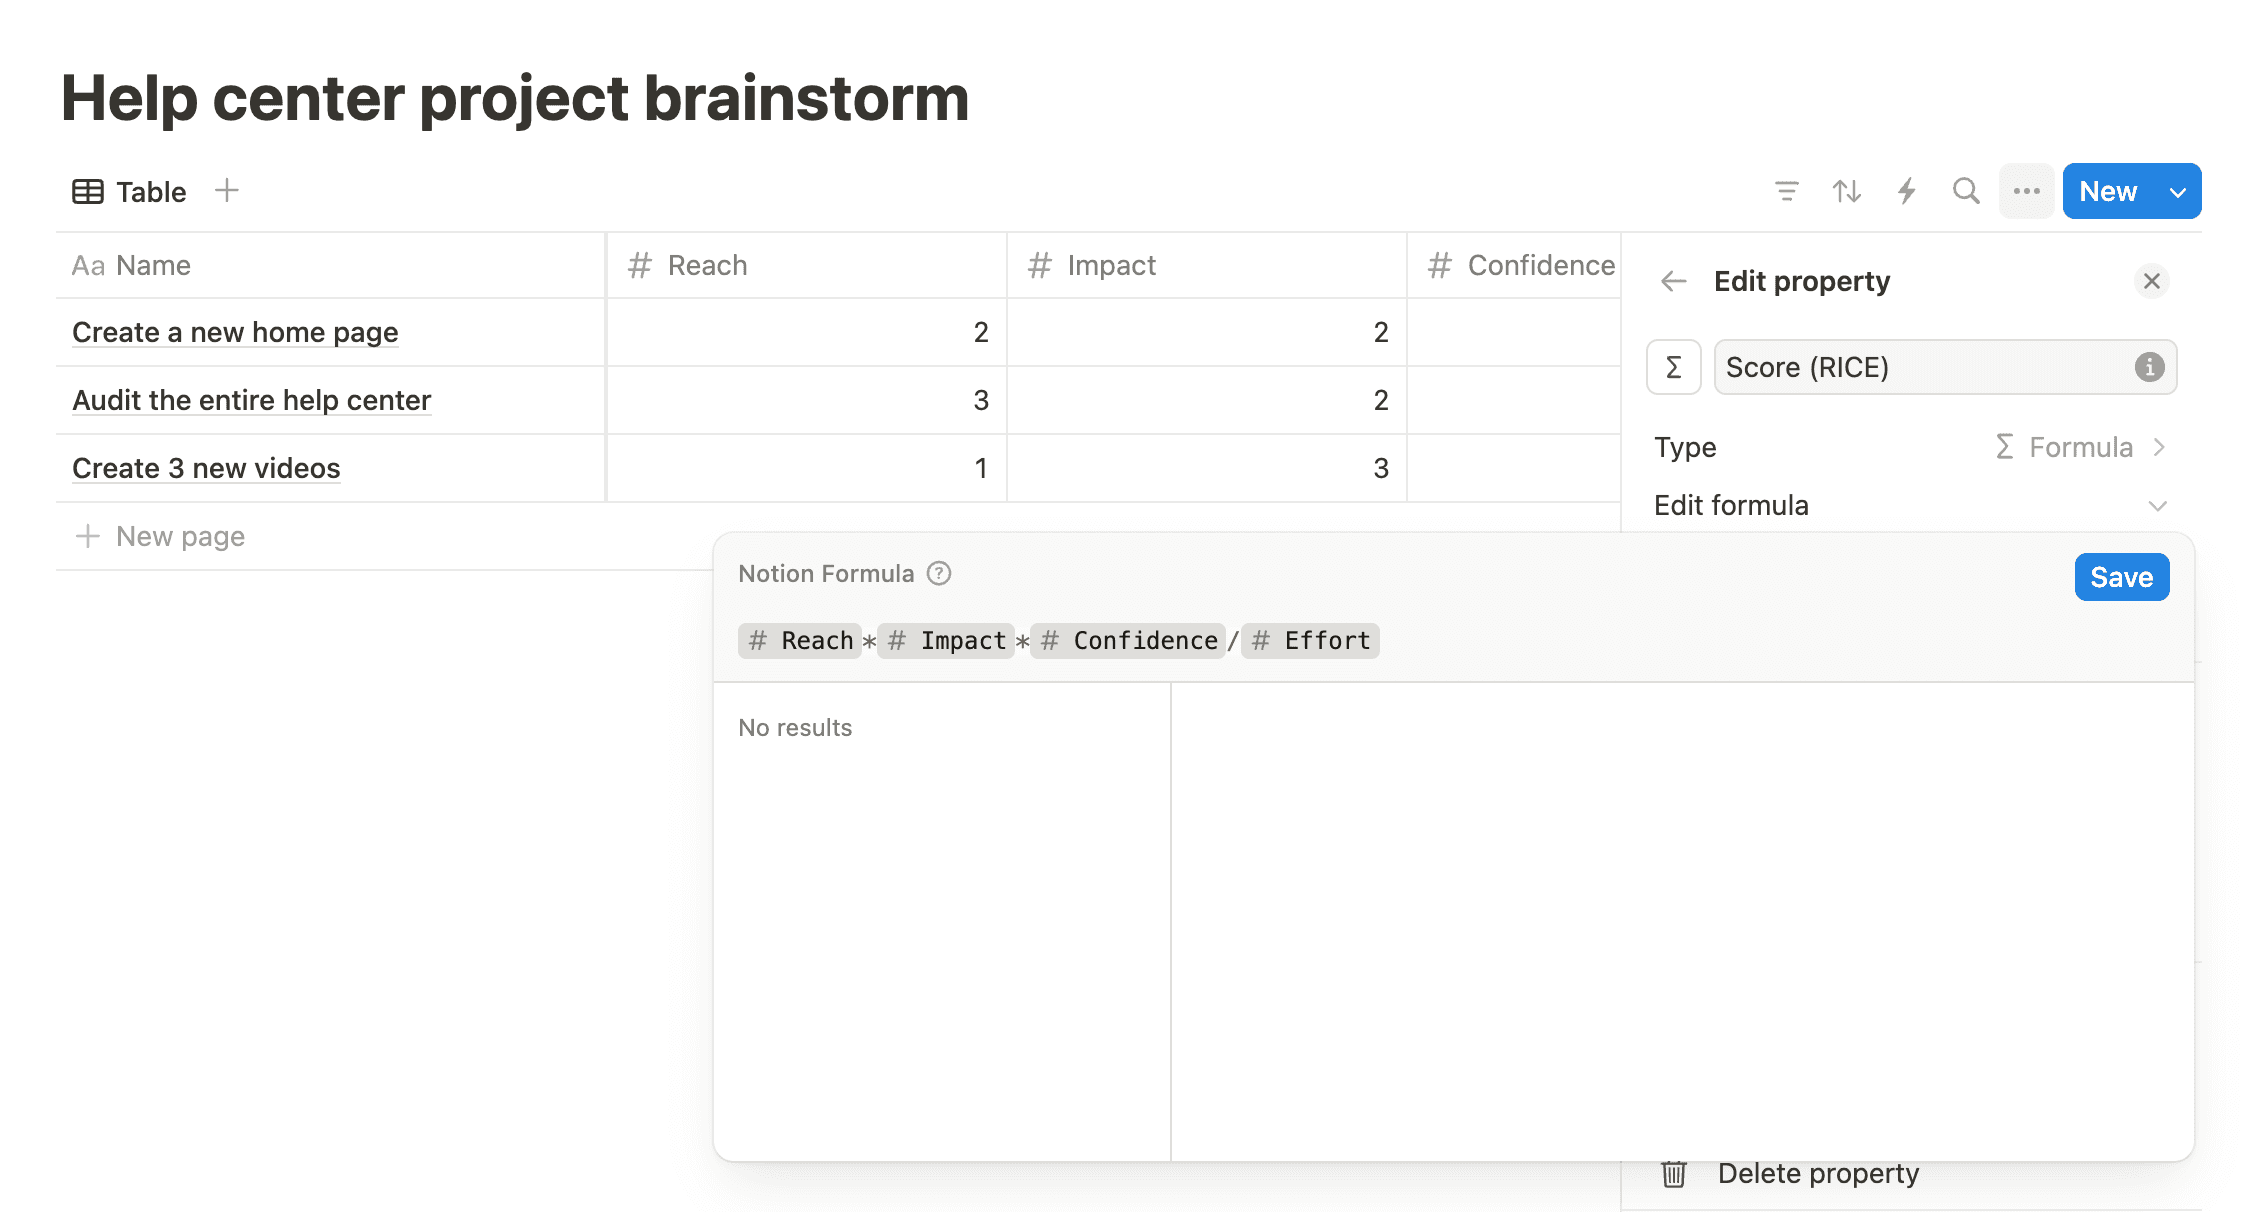Add a new view with plus icon
The height and width of the screenshot is (1212, 2260).
pos(227,190)
